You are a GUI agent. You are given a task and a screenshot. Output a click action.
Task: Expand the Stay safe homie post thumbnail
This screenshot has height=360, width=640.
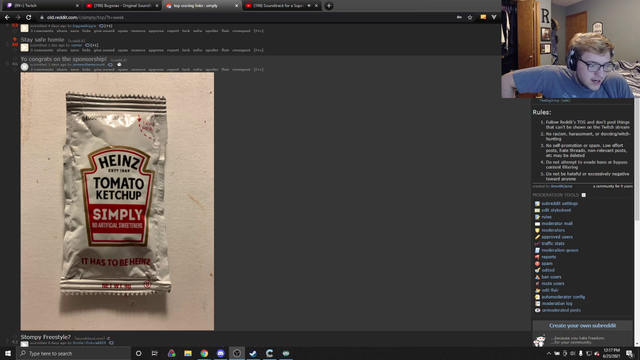24,47
